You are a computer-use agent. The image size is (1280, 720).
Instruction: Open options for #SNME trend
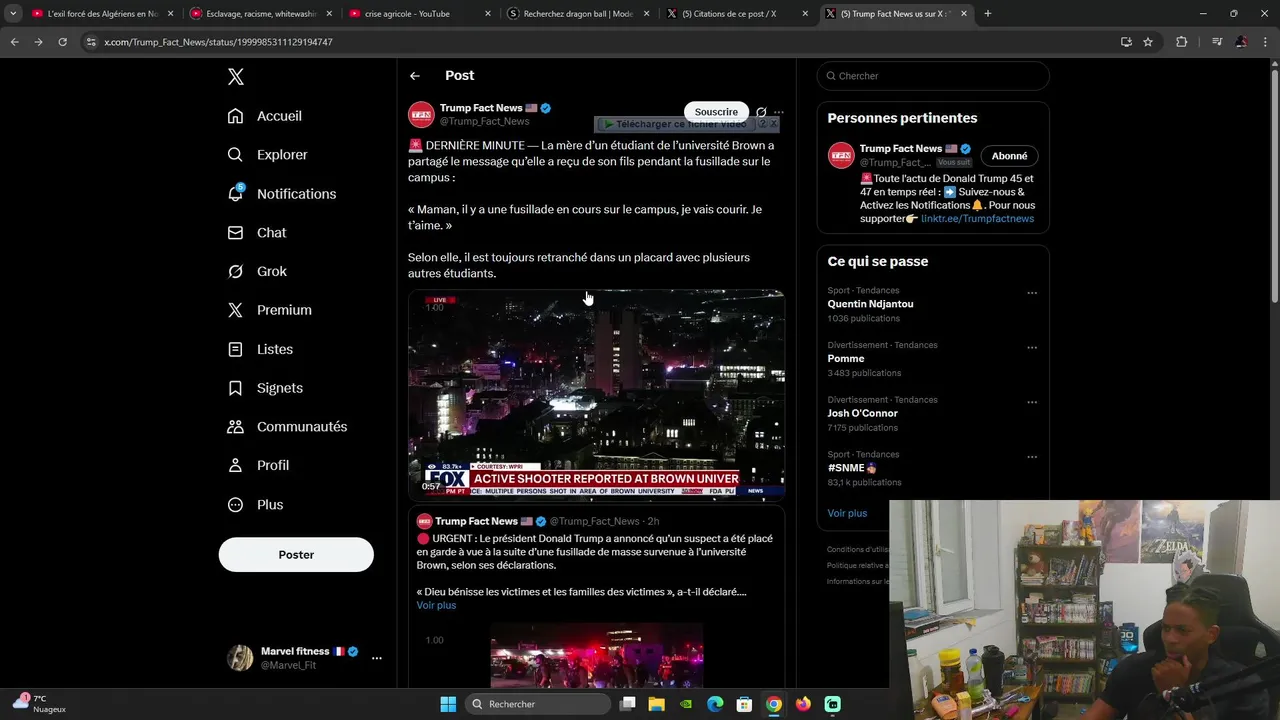(x=1032, y=457)
